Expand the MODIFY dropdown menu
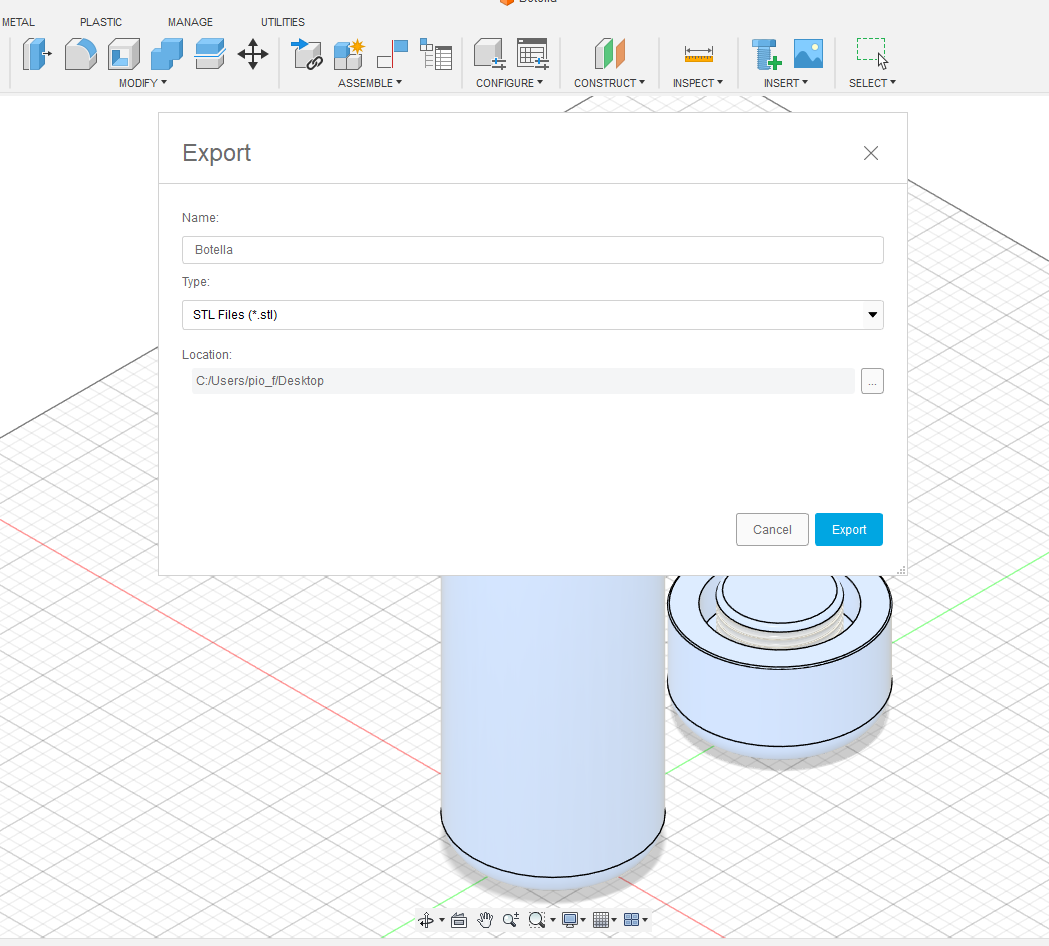 coord(142,83)
